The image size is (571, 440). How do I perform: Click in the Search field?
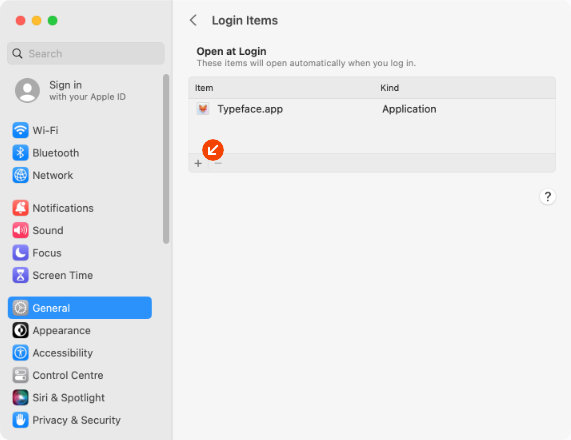coord(86,54)
